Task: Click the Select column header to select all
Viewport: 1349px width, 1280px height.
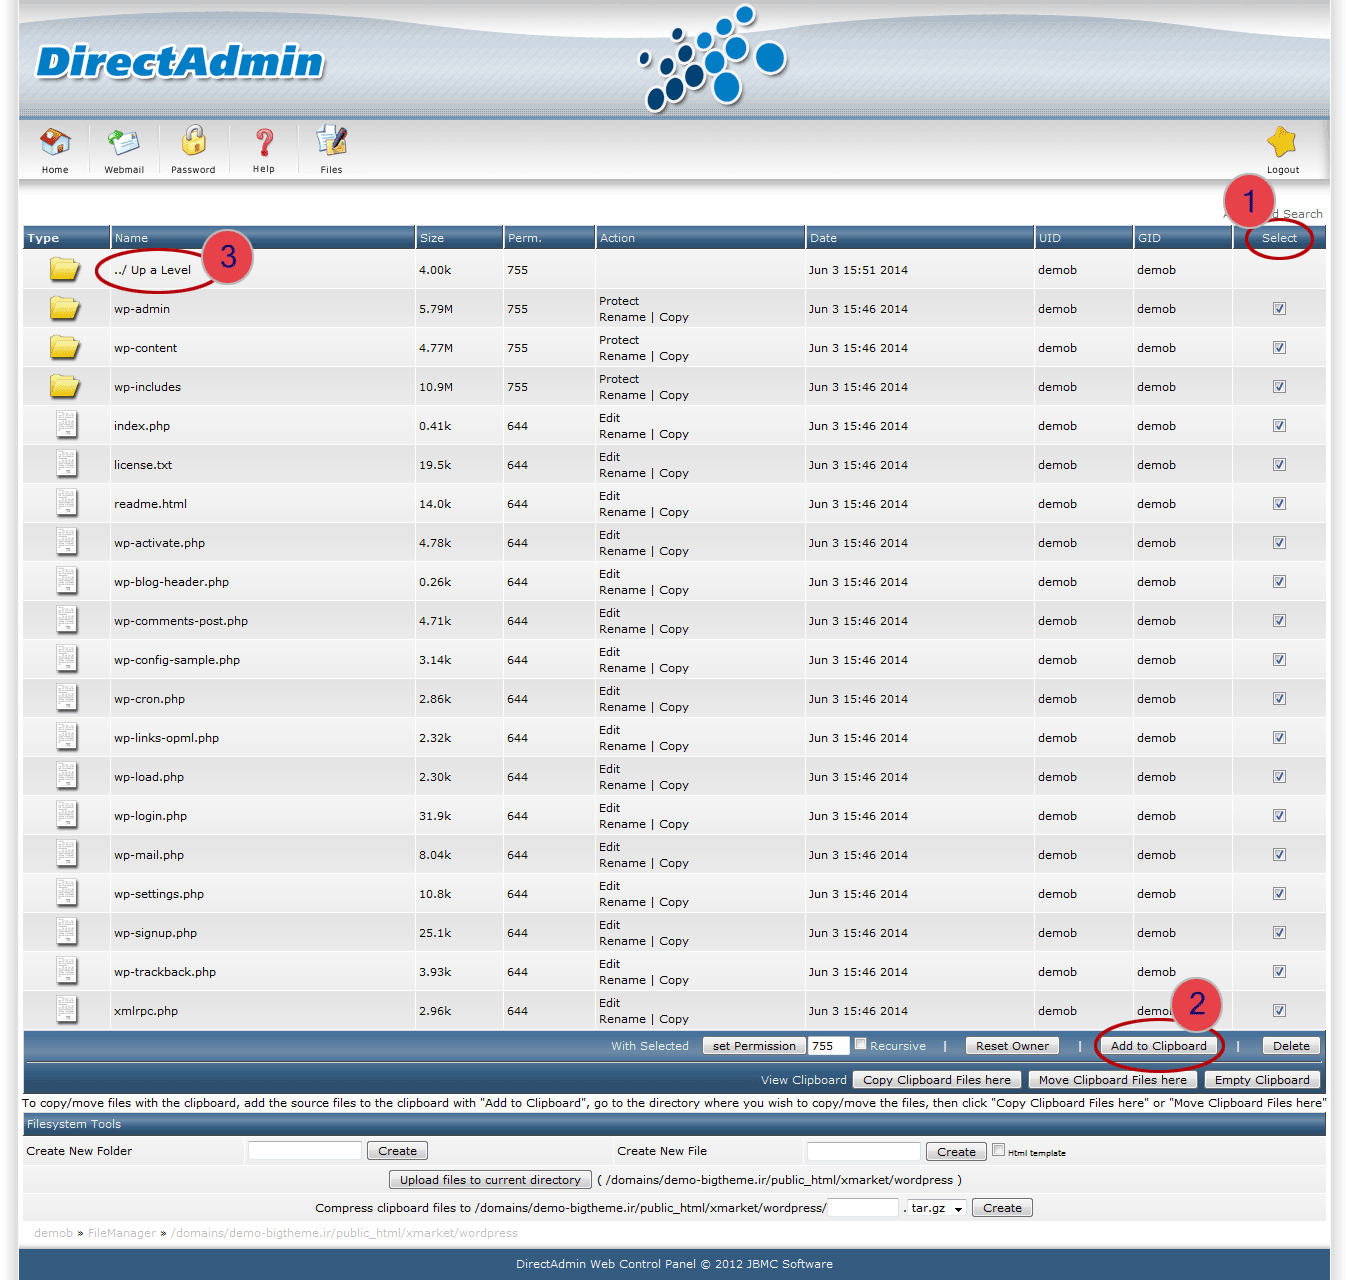Action: point(1279,238)
